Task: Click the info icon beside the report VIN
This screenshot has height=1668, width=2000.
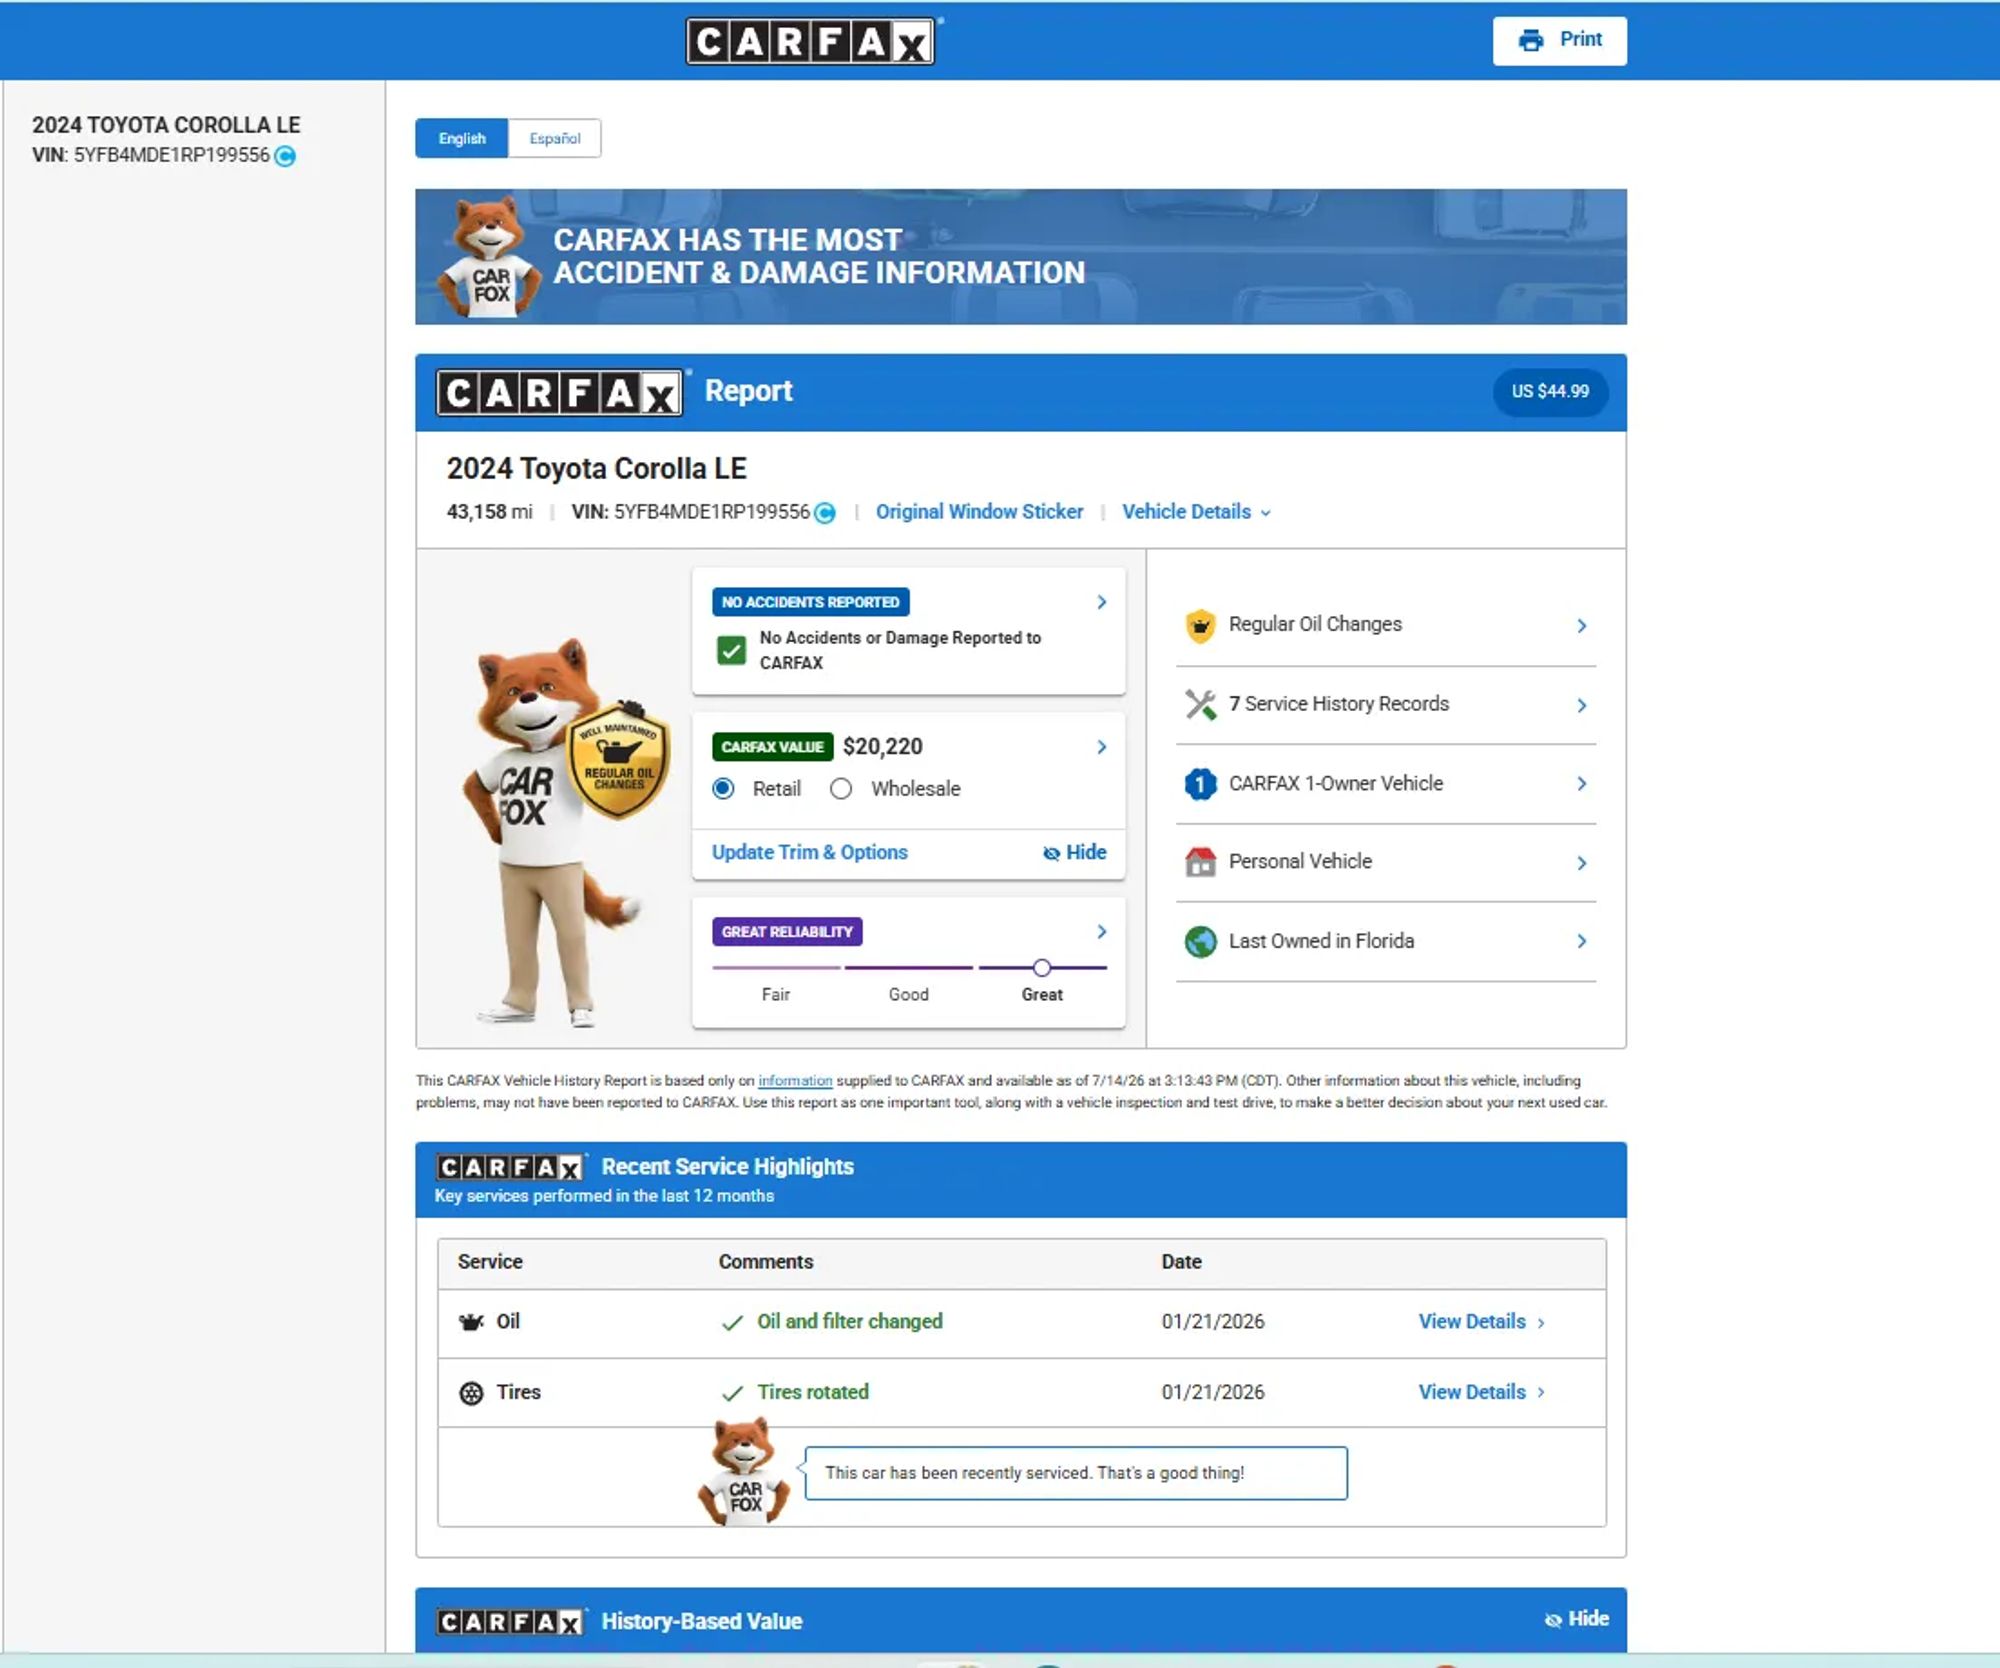Action: (825, 513)
